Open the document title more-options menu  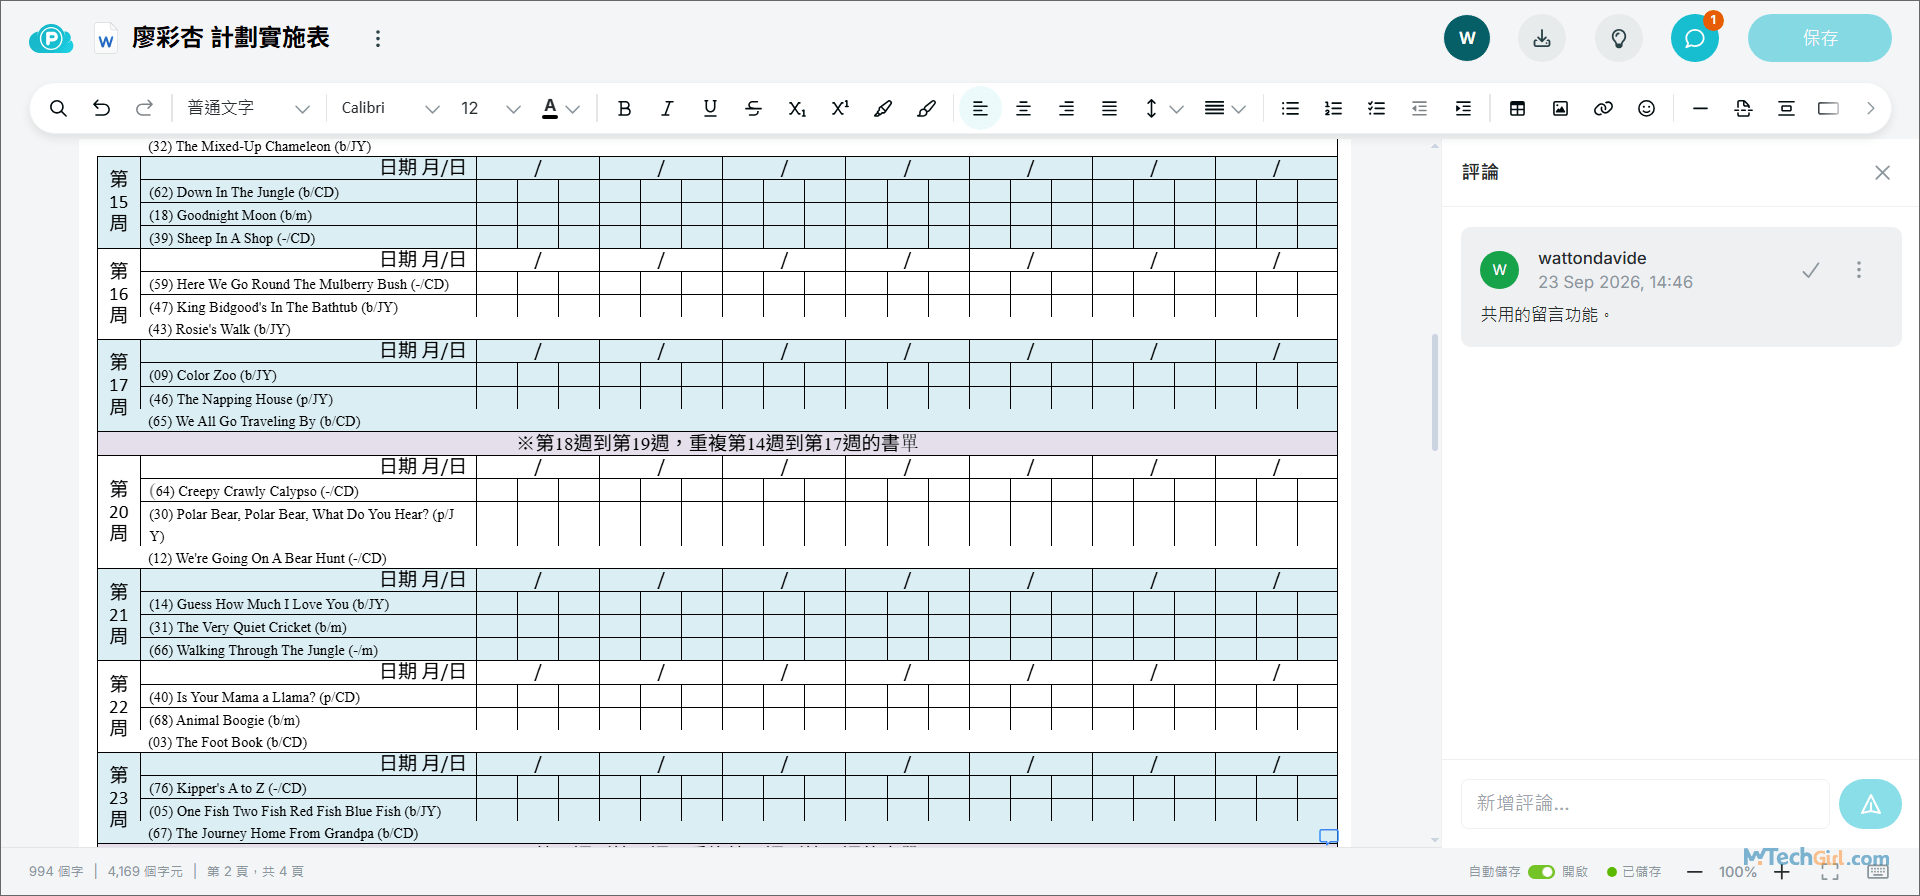(x=377, y=38)
